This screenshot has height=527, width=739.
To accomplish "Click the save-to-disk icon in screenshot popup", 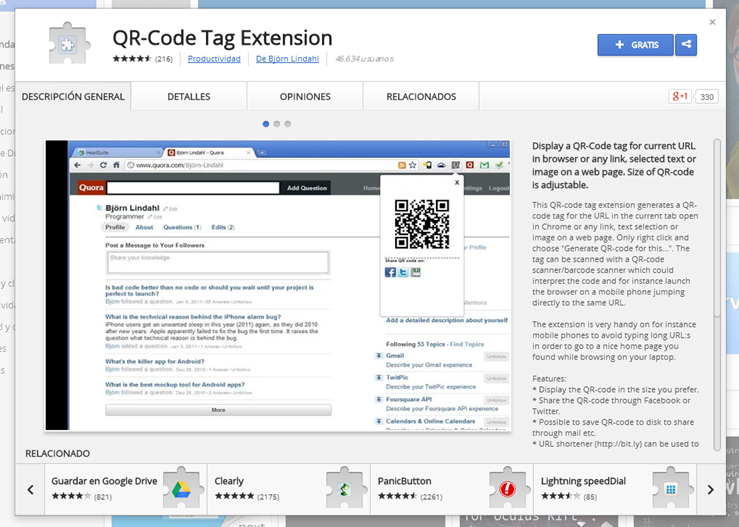I will coord(415,272).
